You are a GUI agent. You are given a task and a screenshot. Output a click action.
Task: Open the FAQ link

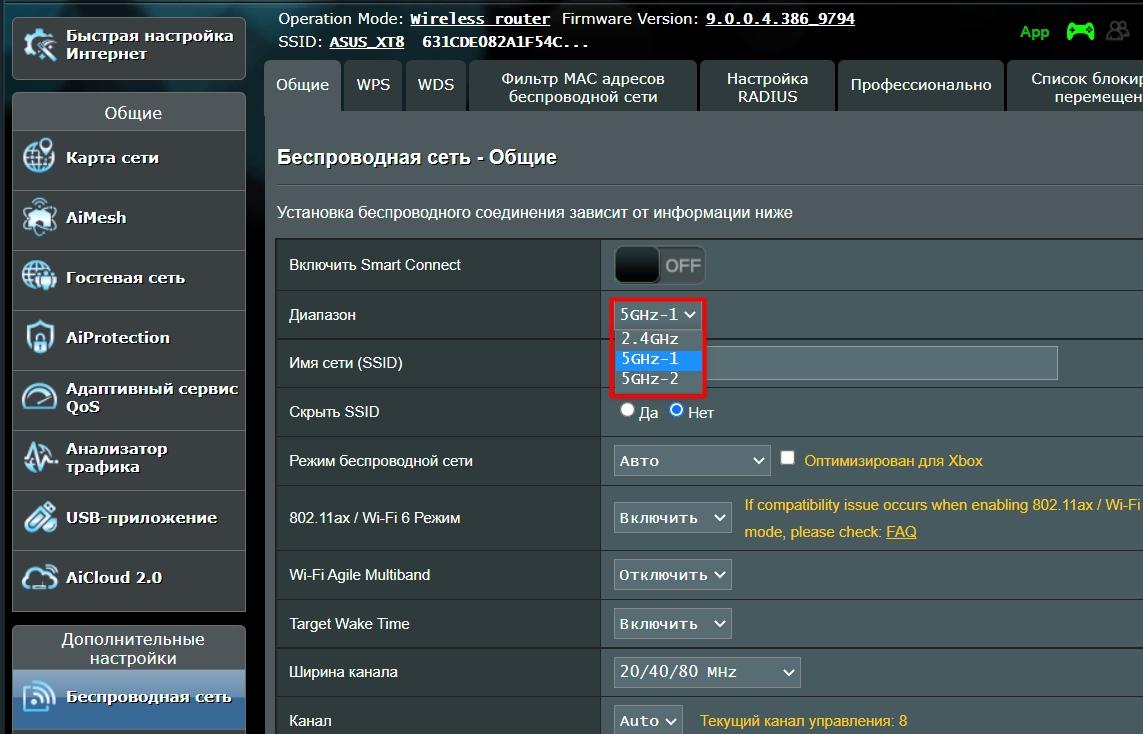tap(901, 532)
